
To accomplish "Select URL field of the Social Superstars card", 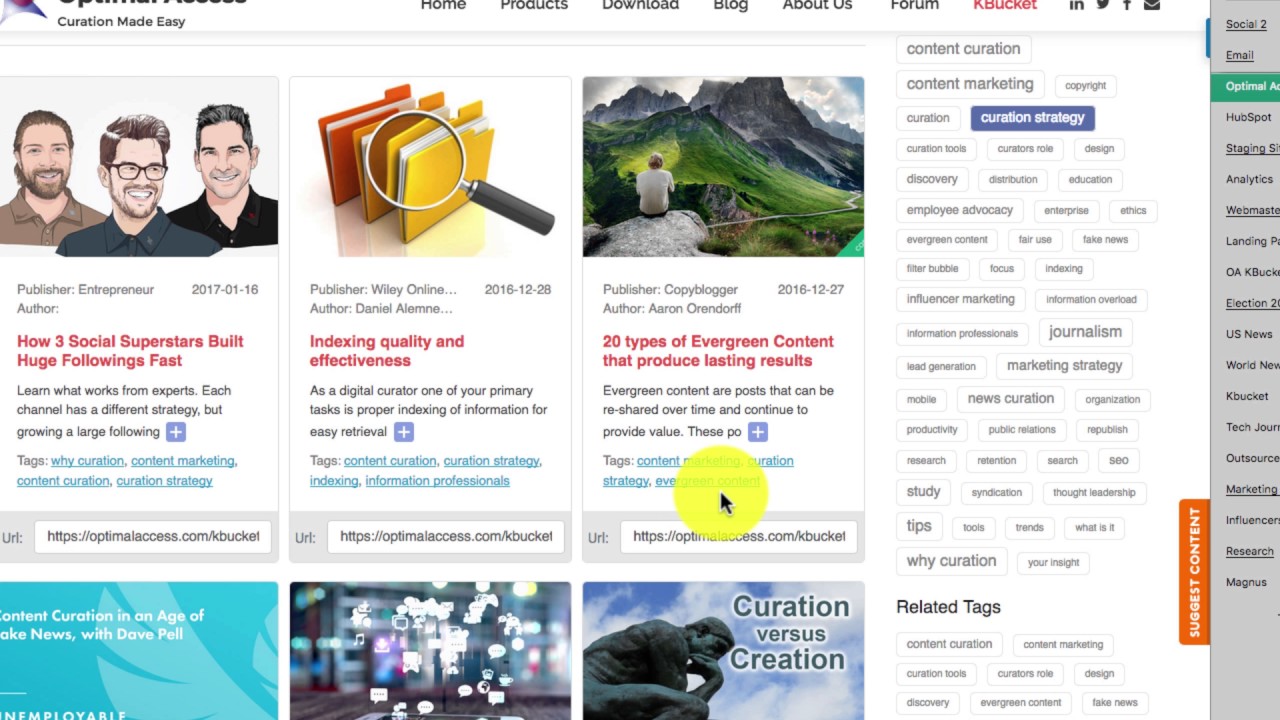I will click(x=153, y=536).
